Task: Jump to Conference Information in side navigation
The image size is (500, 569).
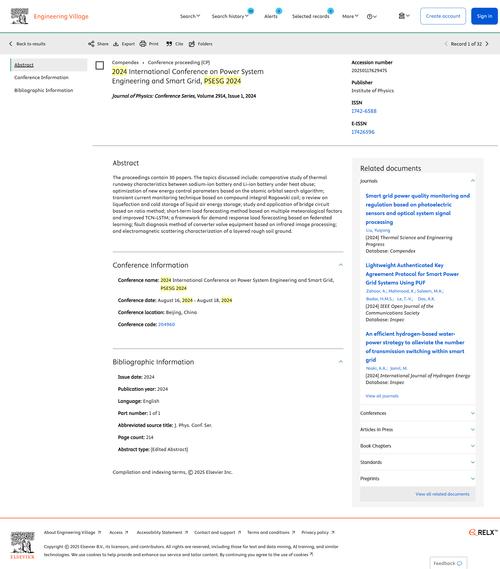Action: tap(41, 77)
